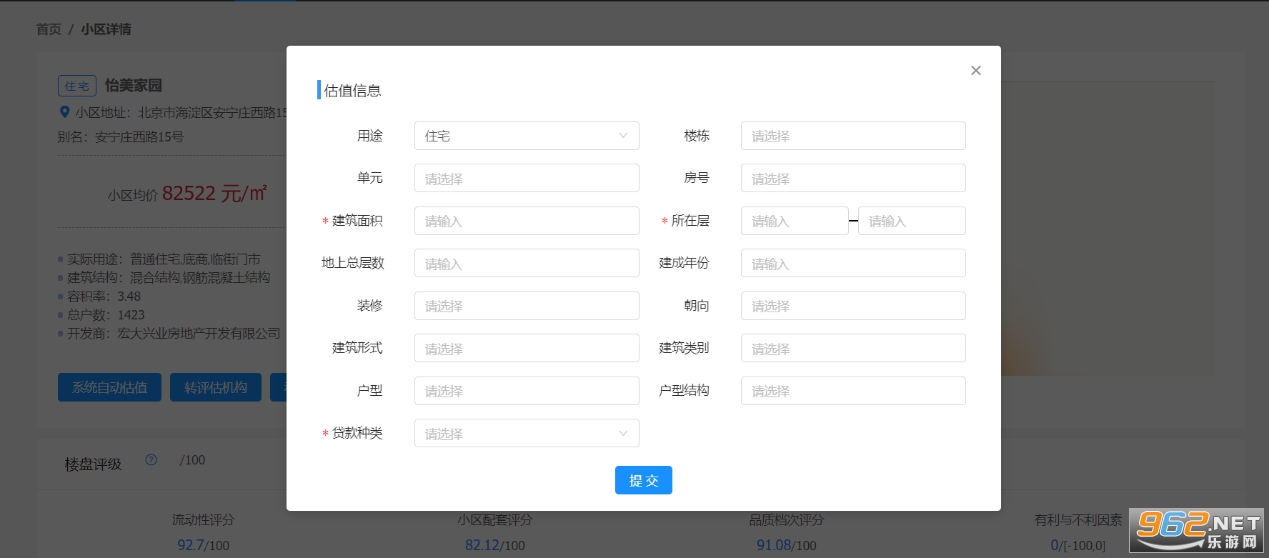This screenshot has width=1269, height=558.
Task: Select the 房号 field
Action: (x=853, y=178)
